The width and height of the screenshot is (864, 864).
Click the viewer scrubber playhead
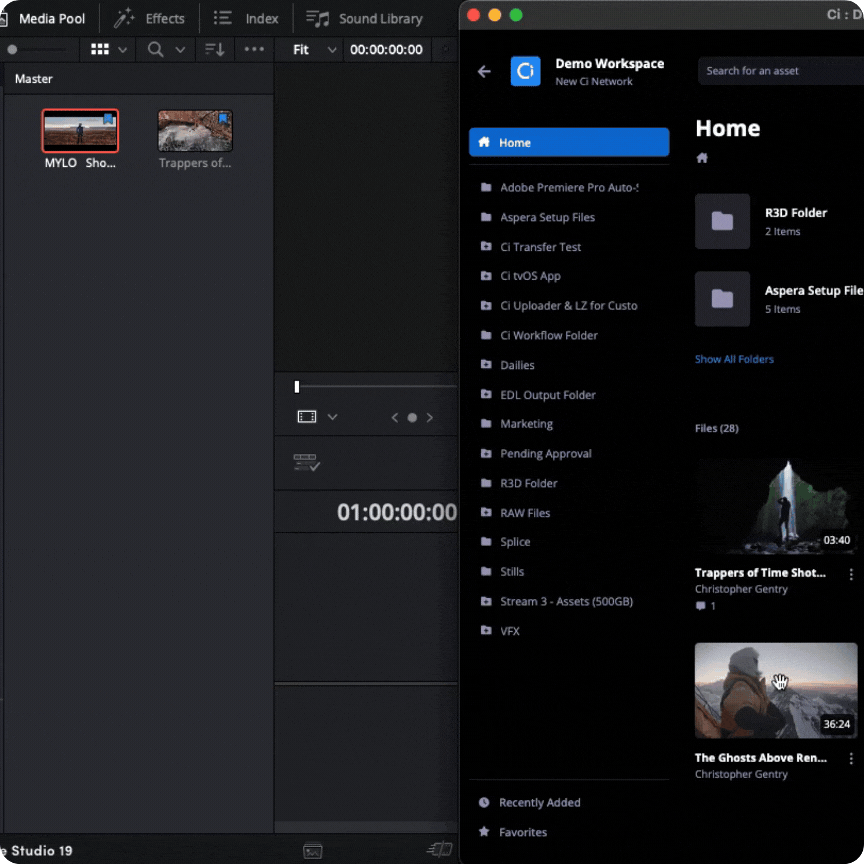click(297, 387)
